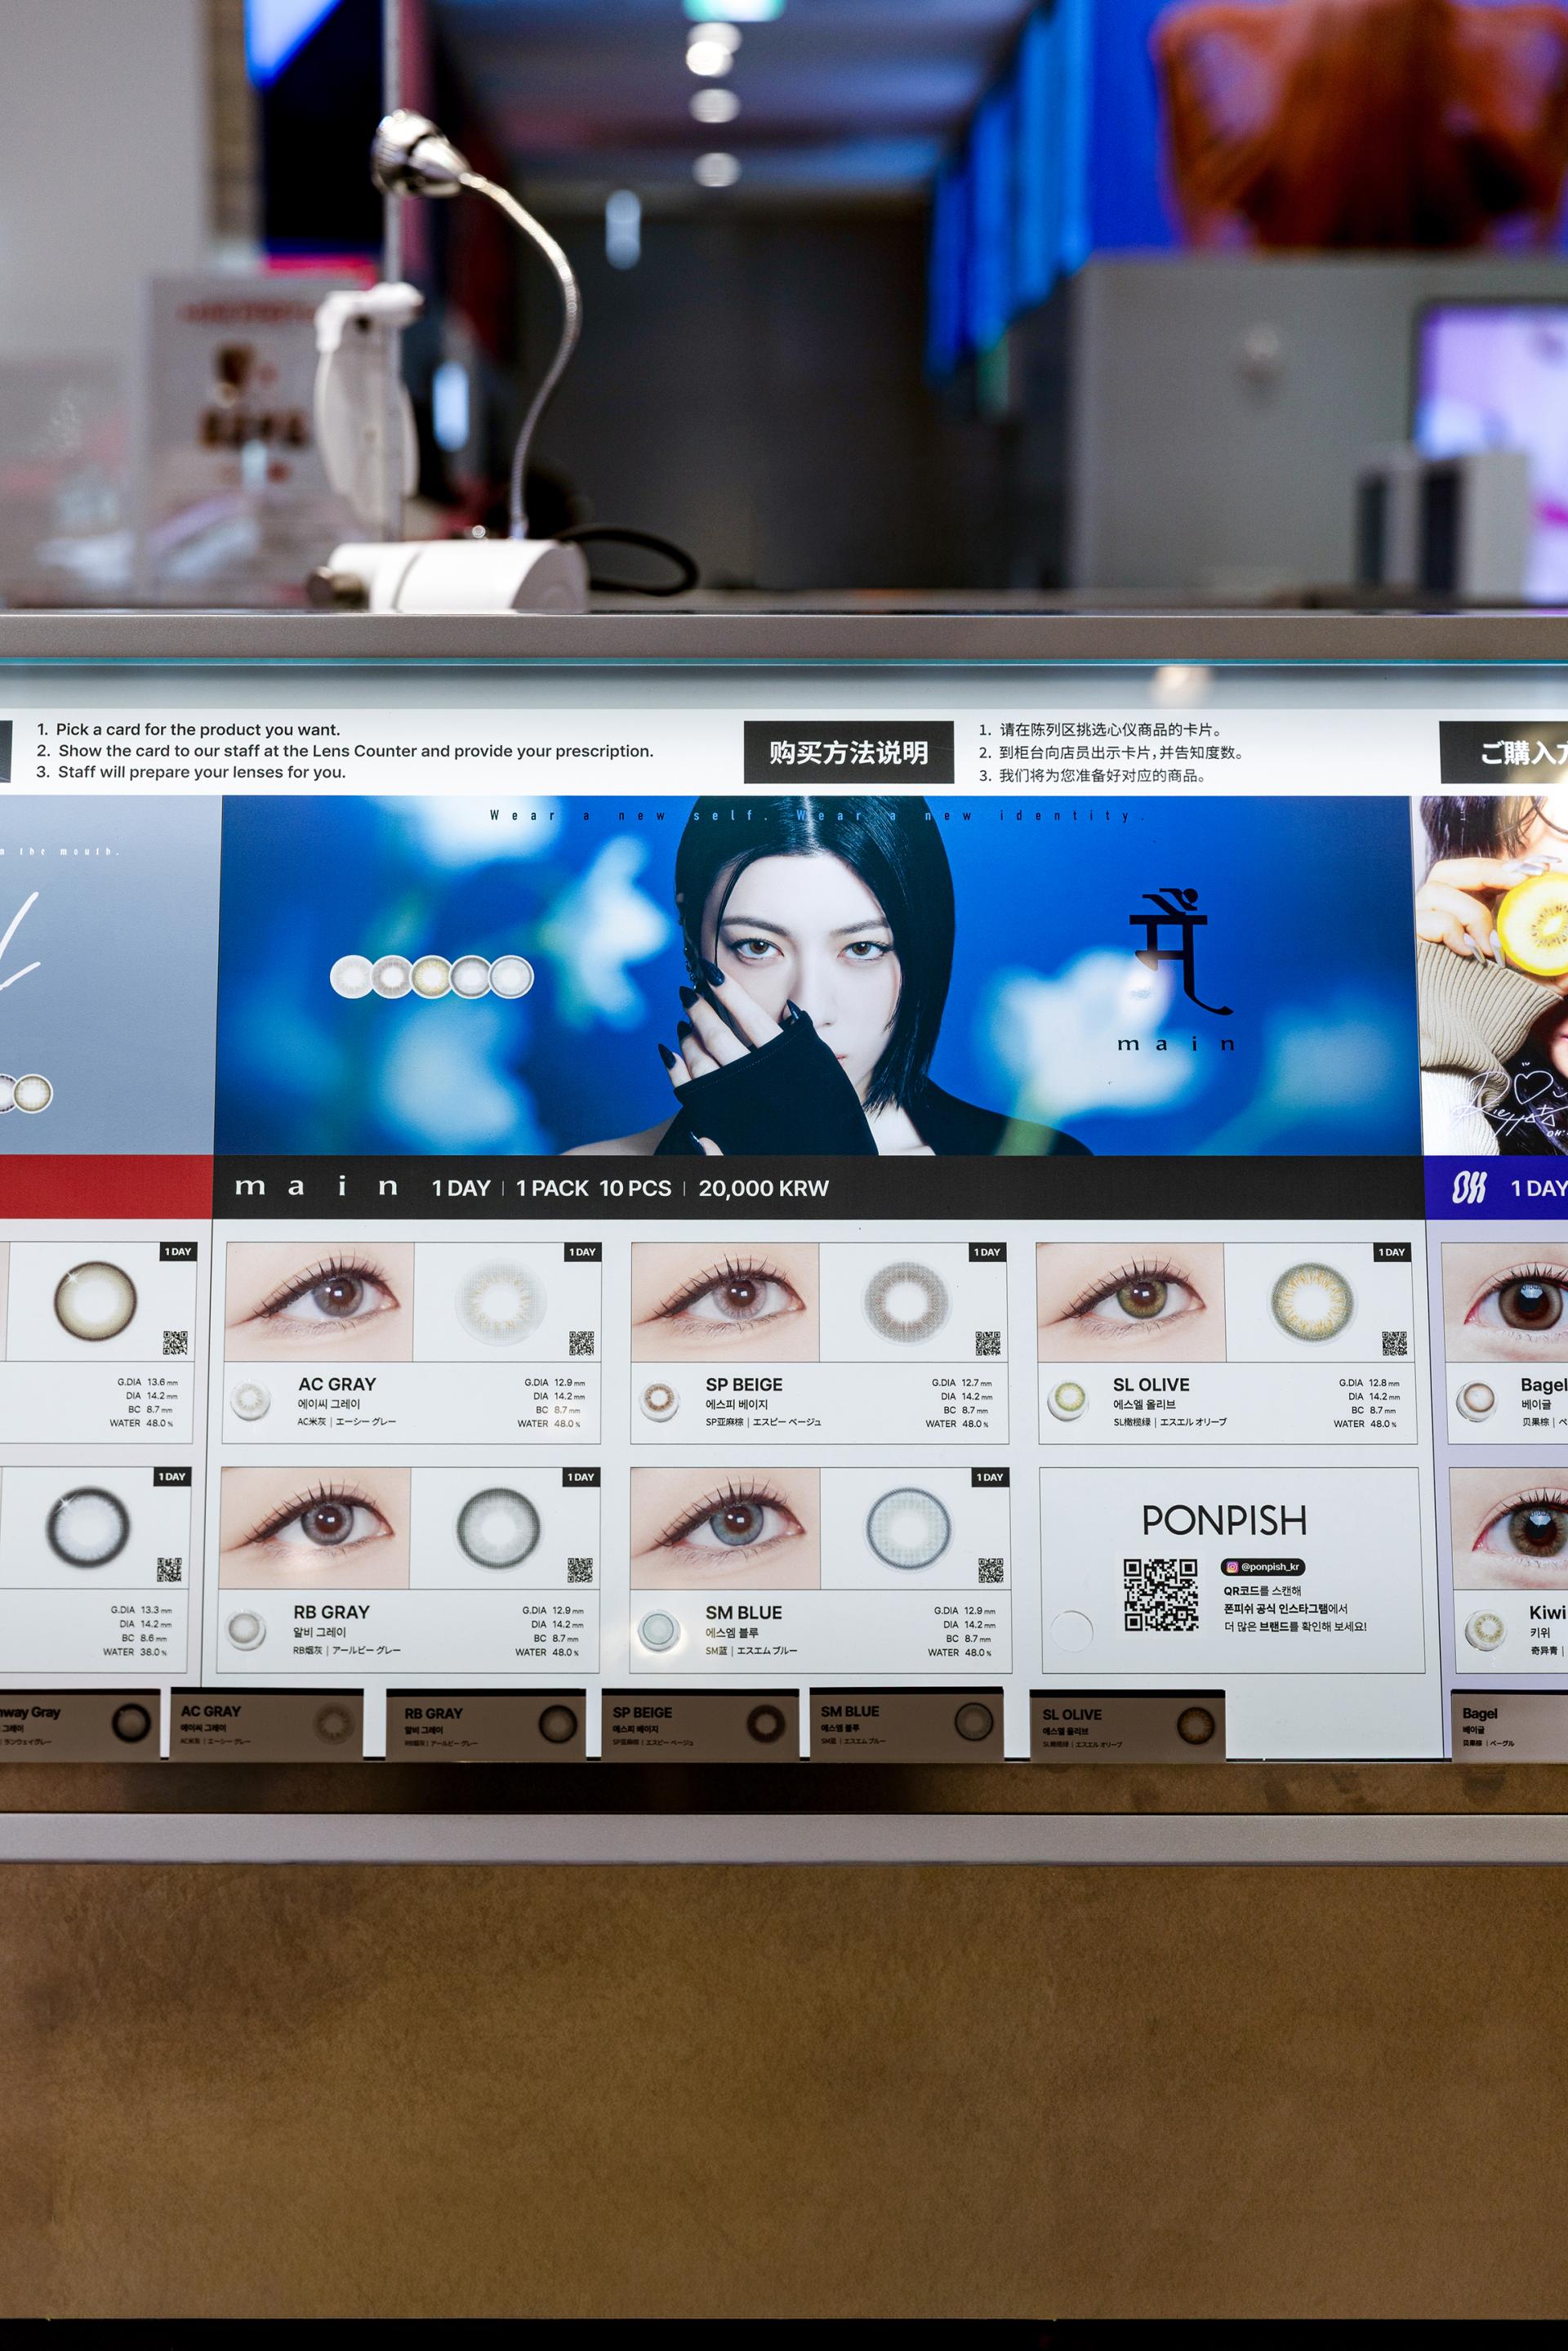The image size is (1568, 2351).
Task: Select the bottom pick card text 'Bagel'
Action: 1480,1713
